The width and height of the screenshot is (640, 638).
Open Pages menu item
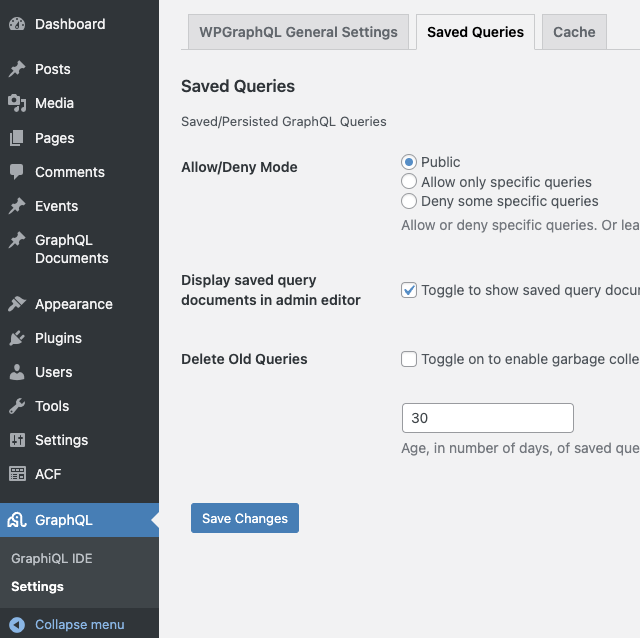pyautogui.click(x=80, y=138)
